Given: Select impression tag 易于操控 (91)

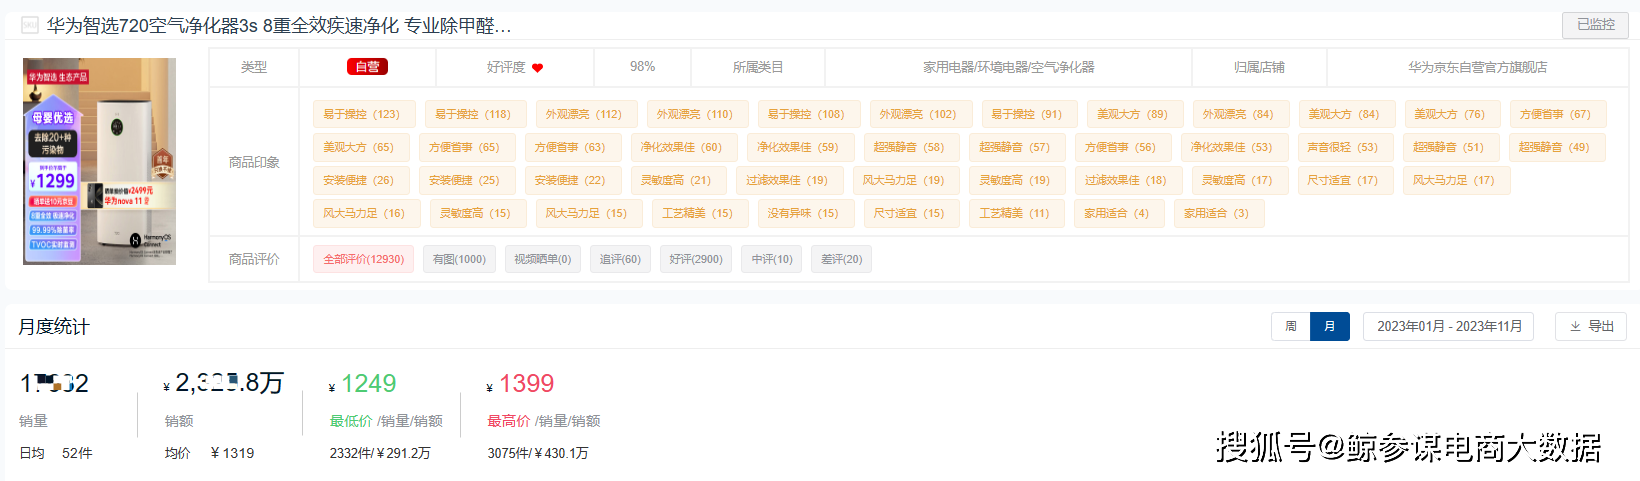Looking at the screenshot, I should [x=1029, y=114].
